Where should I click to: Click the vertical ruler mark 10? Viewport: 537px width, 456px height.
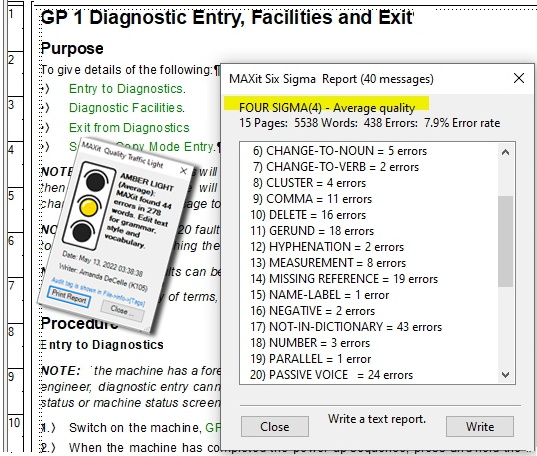(x=14, y=422)
